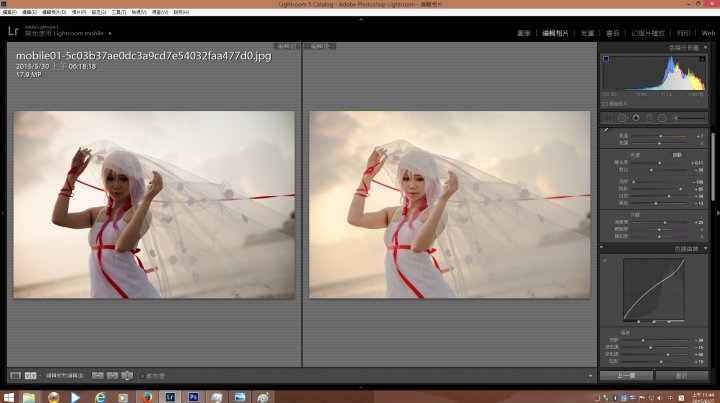
Task: Click the system tray clock
Action: click(703, 397)
